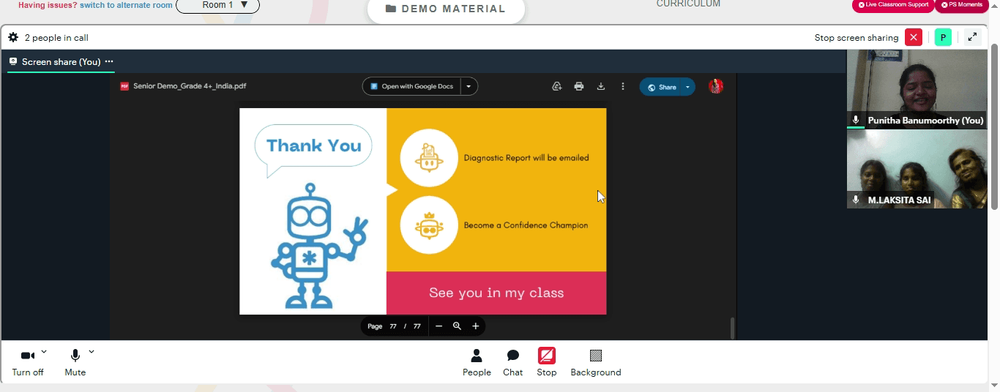This screenshot has height=392, width=1000.
Task: Open call settings gear icon
Action: tap(13, 38)
